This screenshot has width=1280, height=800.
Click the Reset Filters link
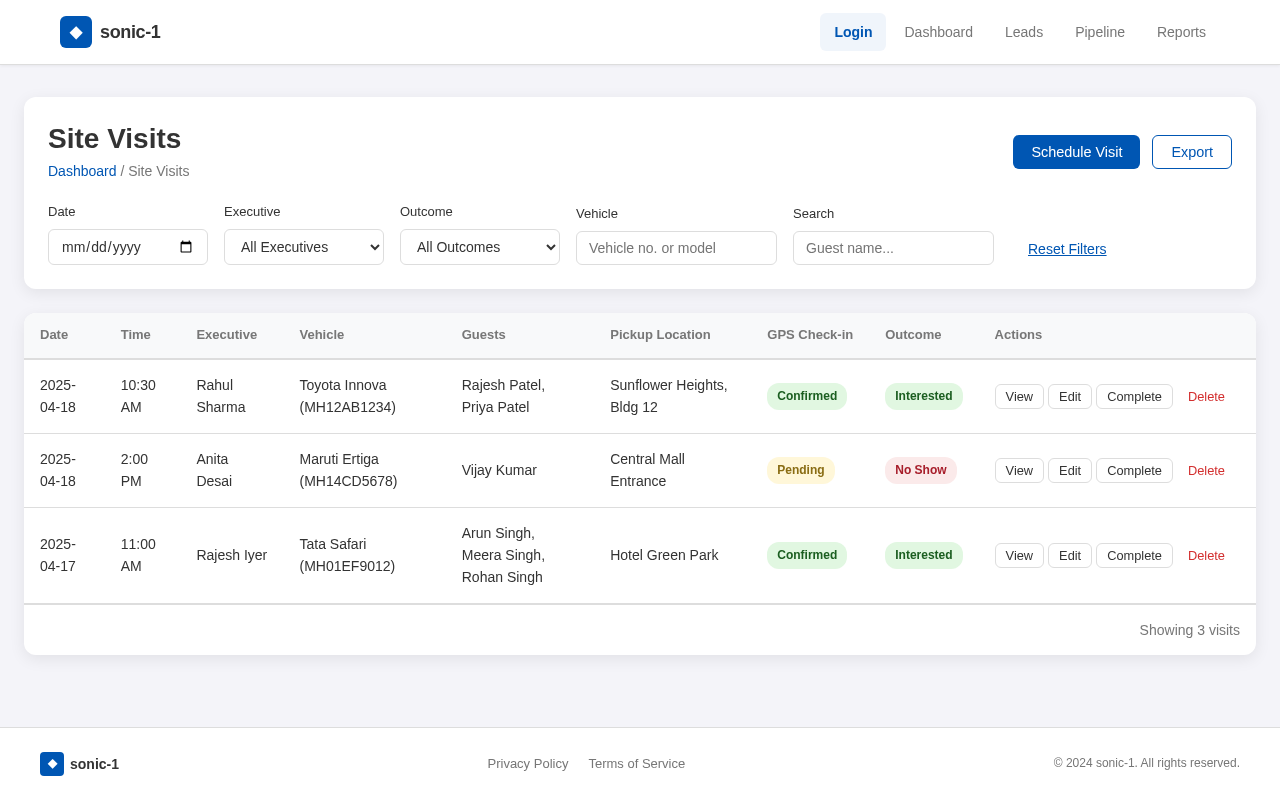click(1067, 249)
